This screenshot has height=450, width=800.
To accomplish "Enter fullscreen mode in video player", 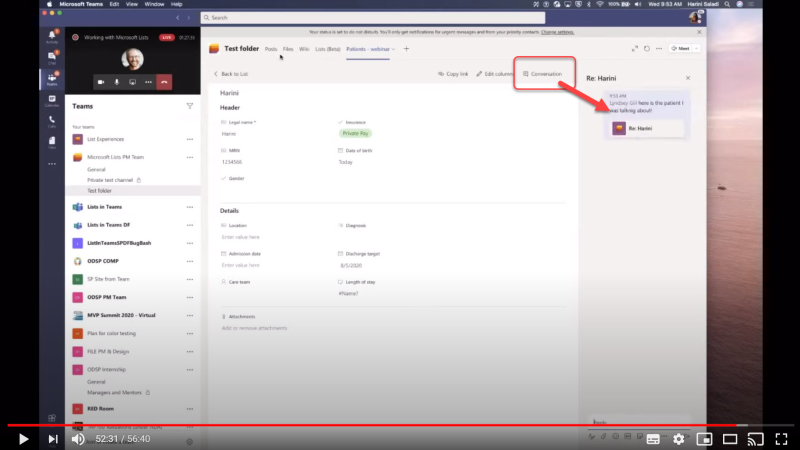I will pos(781,439).
